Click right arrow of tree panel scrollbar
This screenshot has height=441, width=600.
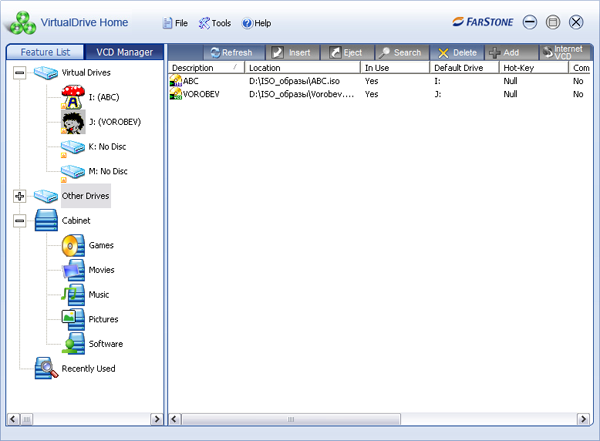157,419
